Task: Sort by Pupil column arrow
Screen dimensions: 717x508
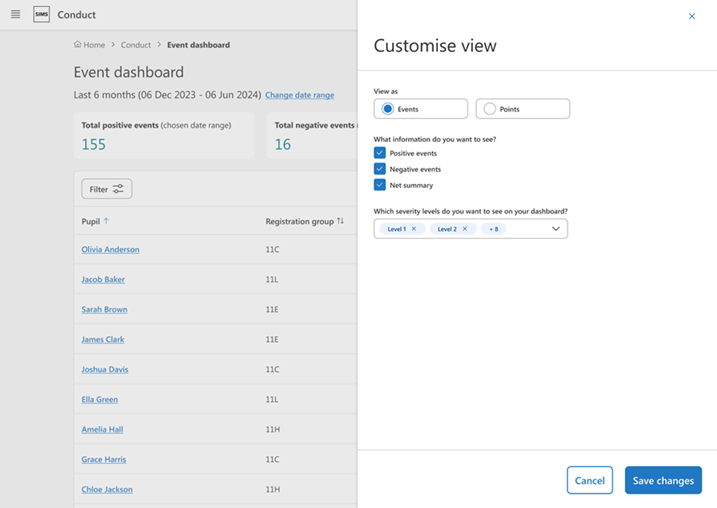Action: coord(107,221)
